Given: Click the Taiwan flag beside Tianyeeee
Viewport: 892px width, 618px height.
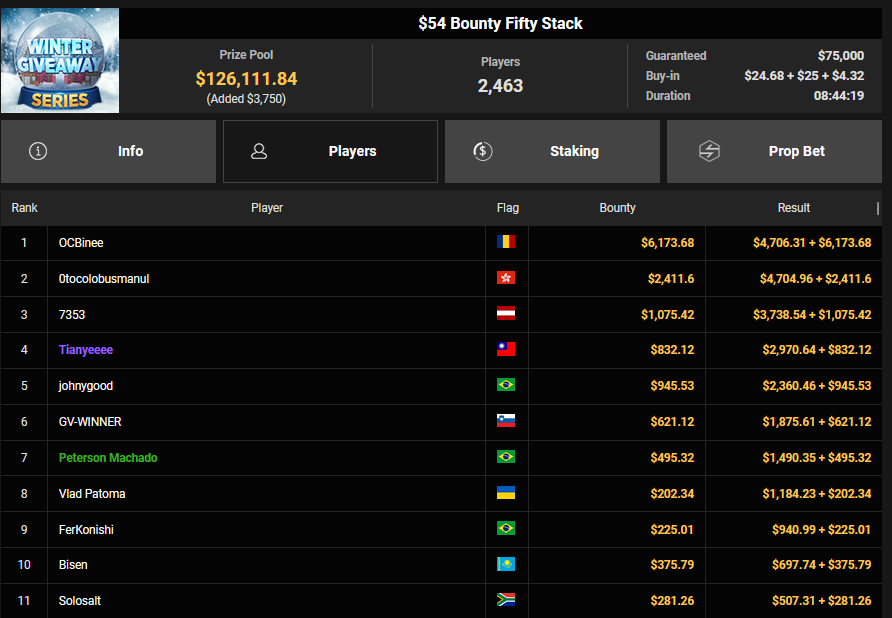Looking at the screenshot, I should pos(506,350).
